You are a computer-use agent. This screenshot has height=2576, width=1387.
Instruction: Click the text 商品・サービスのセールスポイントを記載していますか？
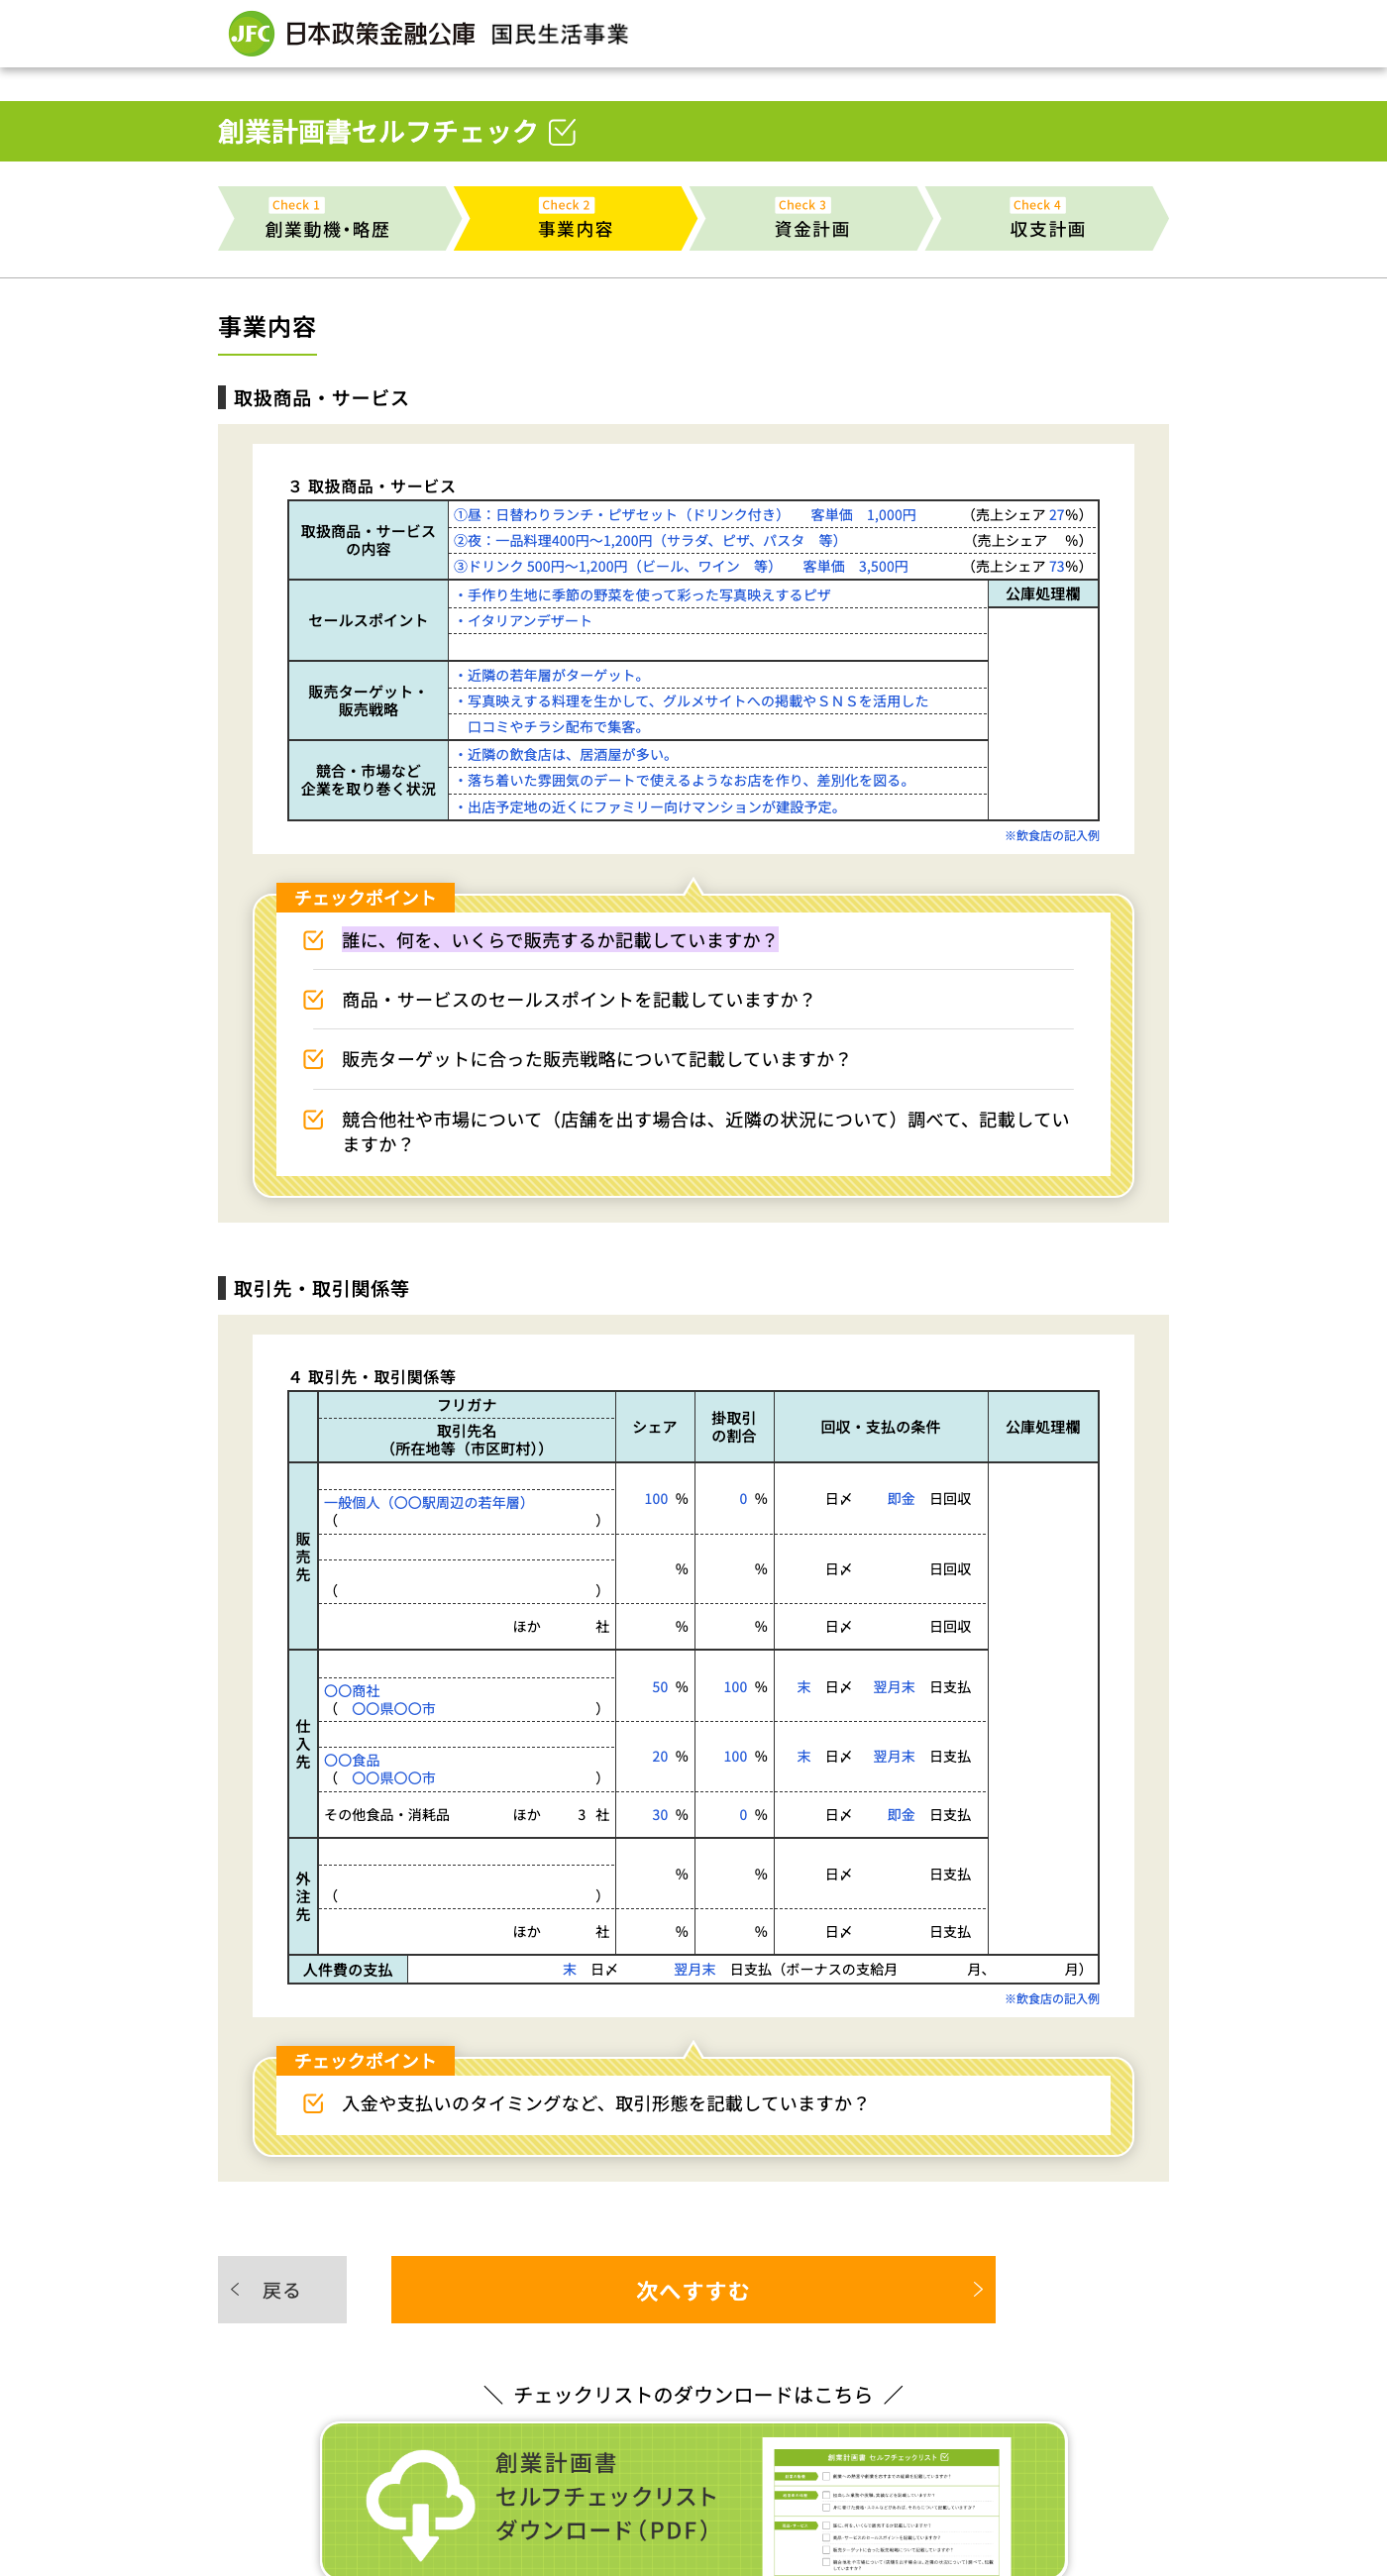pos(579,1000)
